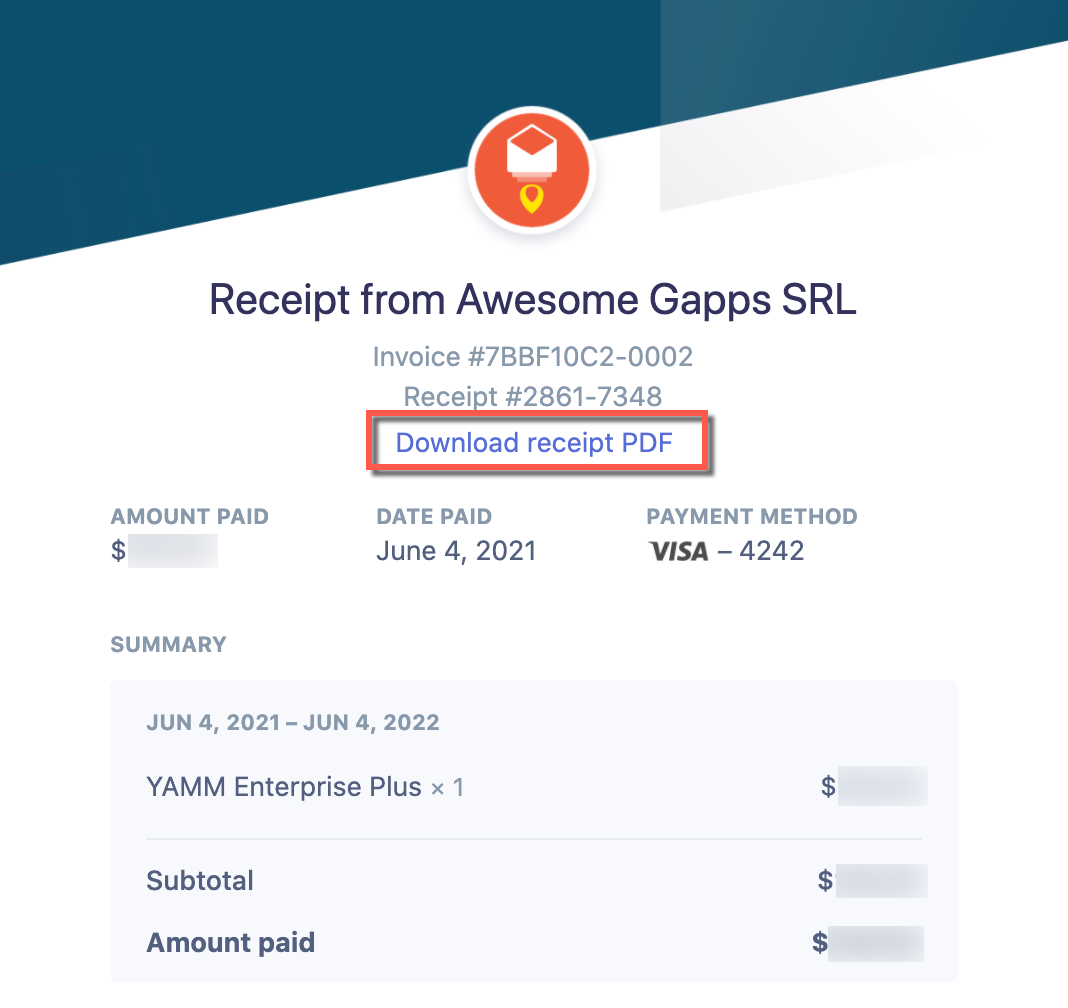
Task: Click the VISA card brand logo
Action: click(x=678, y=551)
